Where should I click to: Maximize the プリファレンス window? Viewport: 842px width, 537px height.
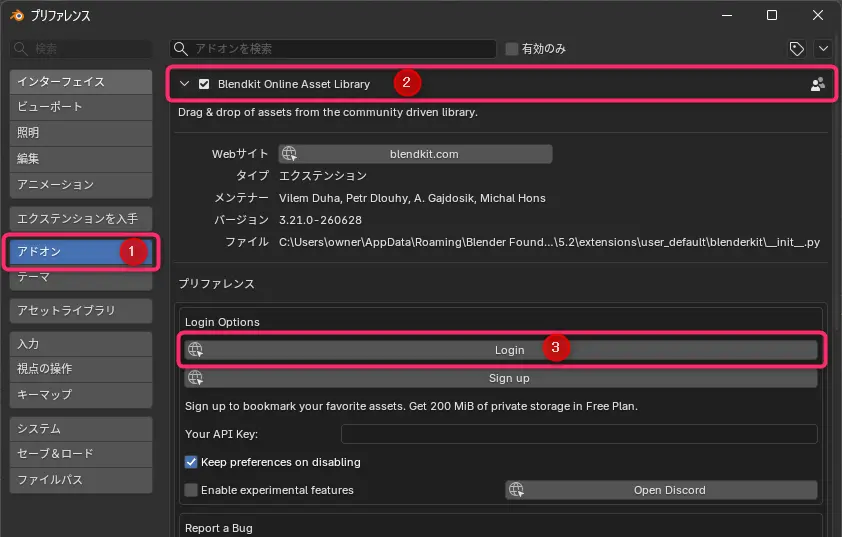772,16
